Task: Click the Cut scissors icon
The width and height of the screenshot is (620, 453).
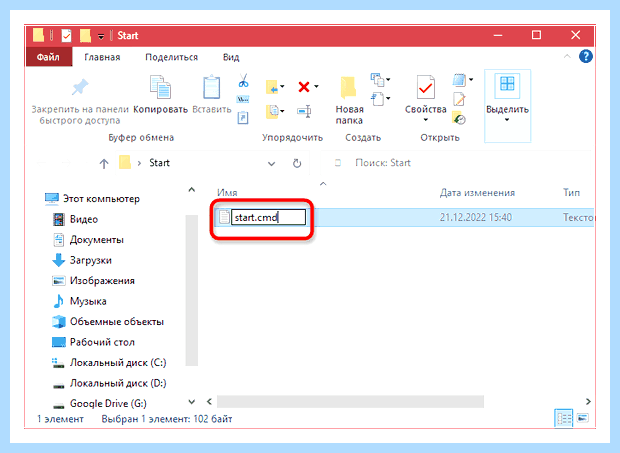Action: point(243,81)
